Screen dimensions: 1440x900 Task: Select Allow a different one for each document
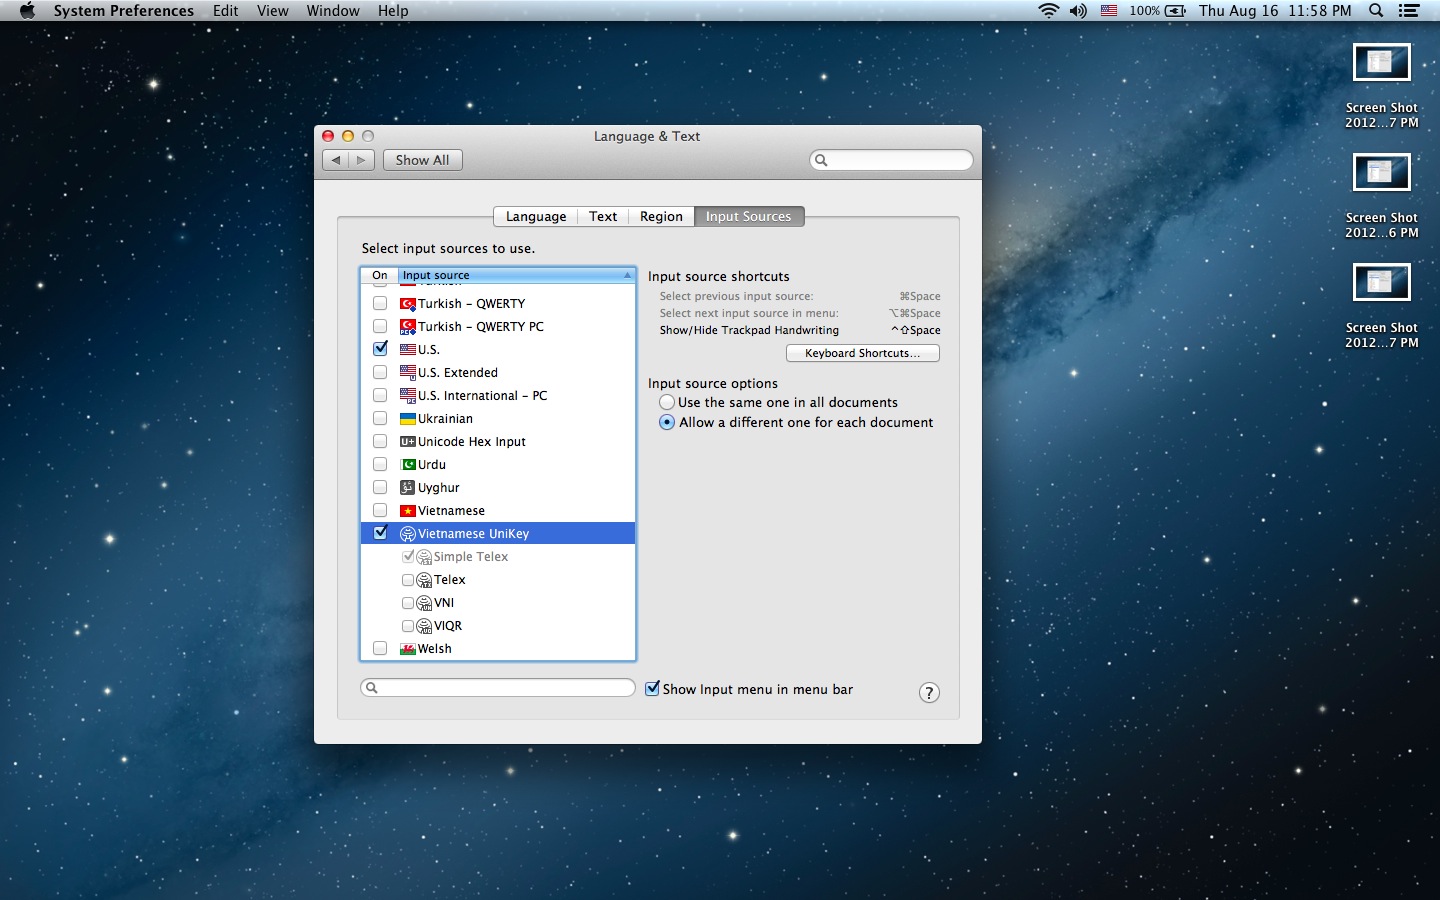tap(667, 422)
